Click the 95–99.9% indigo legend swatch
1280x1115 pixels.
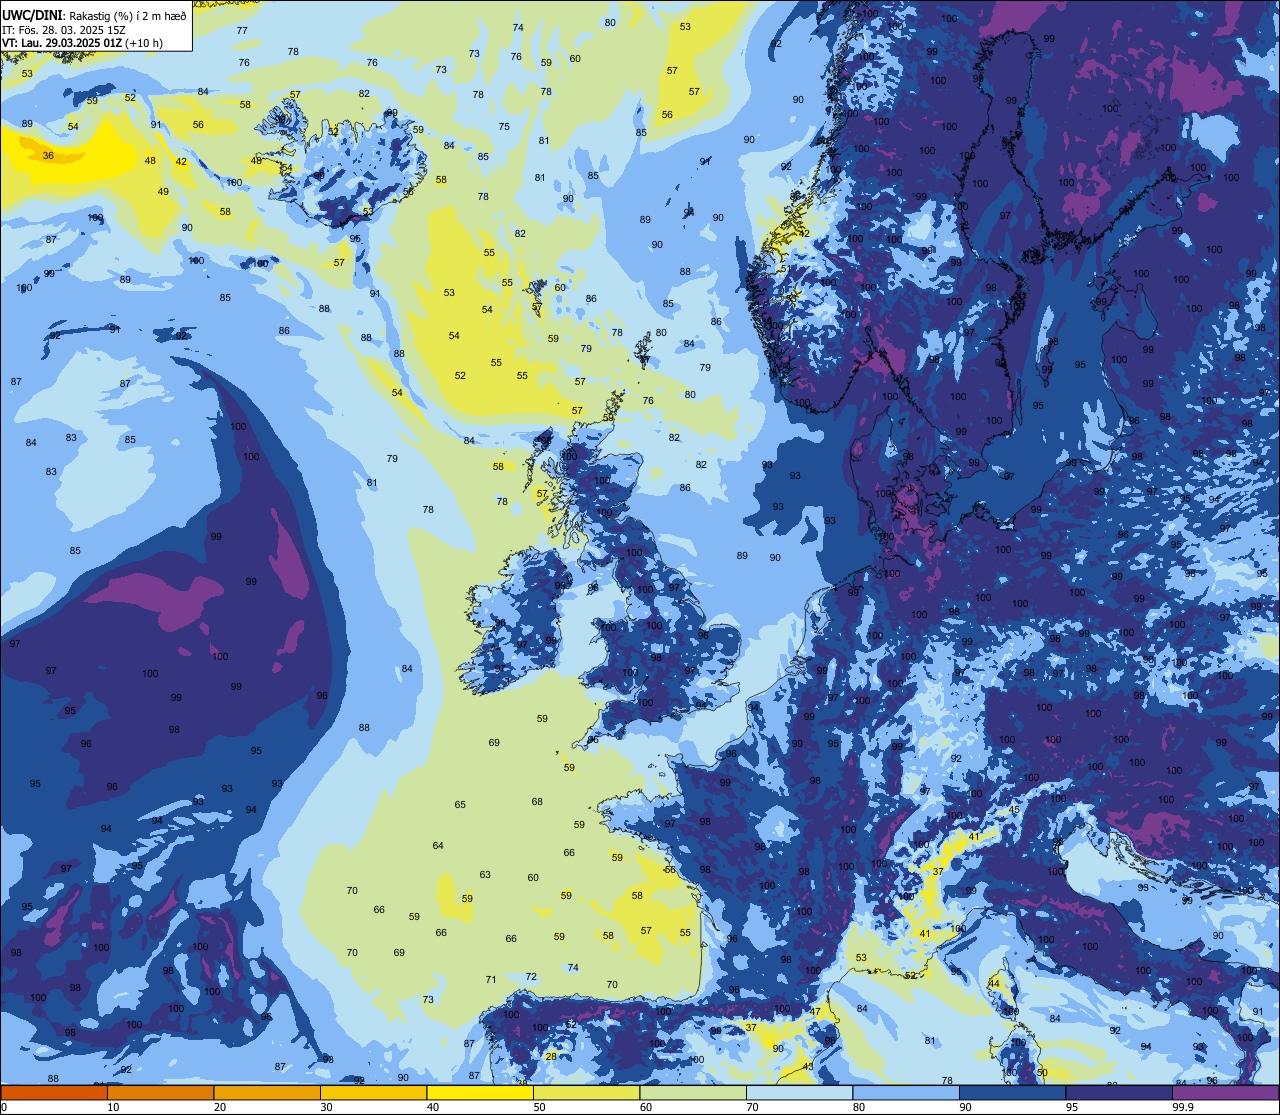click(x=1119, y=1092)
